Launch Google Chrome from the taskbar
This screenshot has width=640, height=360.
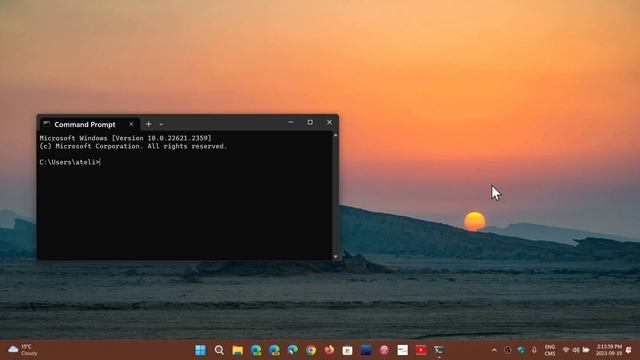tap(311, 350)
